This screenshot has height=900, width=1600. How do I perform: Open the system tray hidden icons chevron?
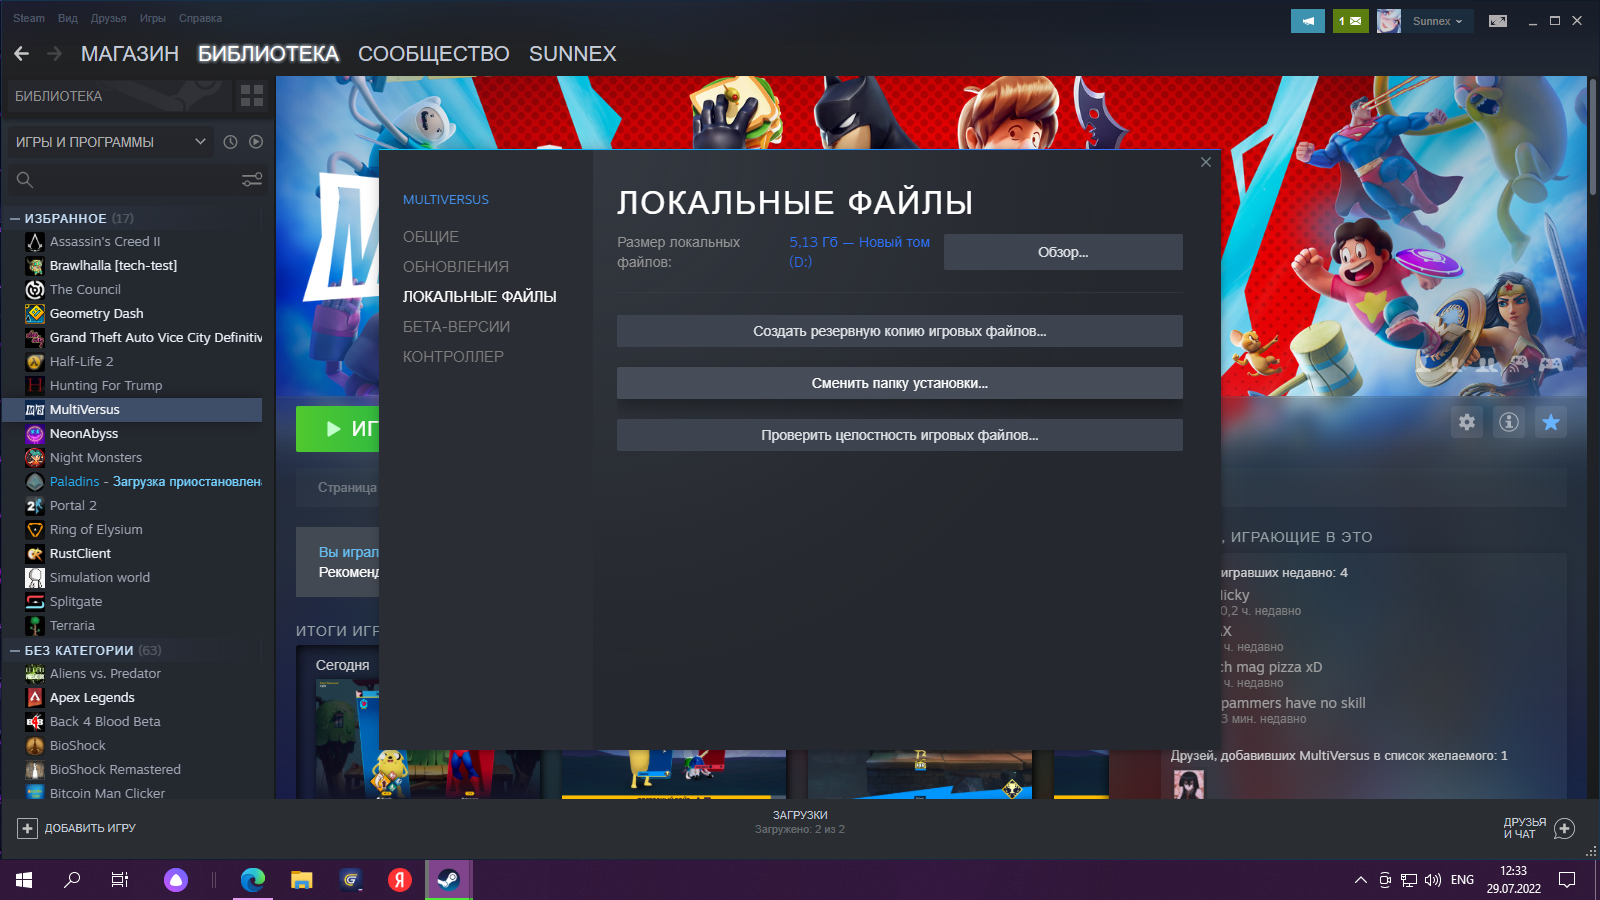1360,880
